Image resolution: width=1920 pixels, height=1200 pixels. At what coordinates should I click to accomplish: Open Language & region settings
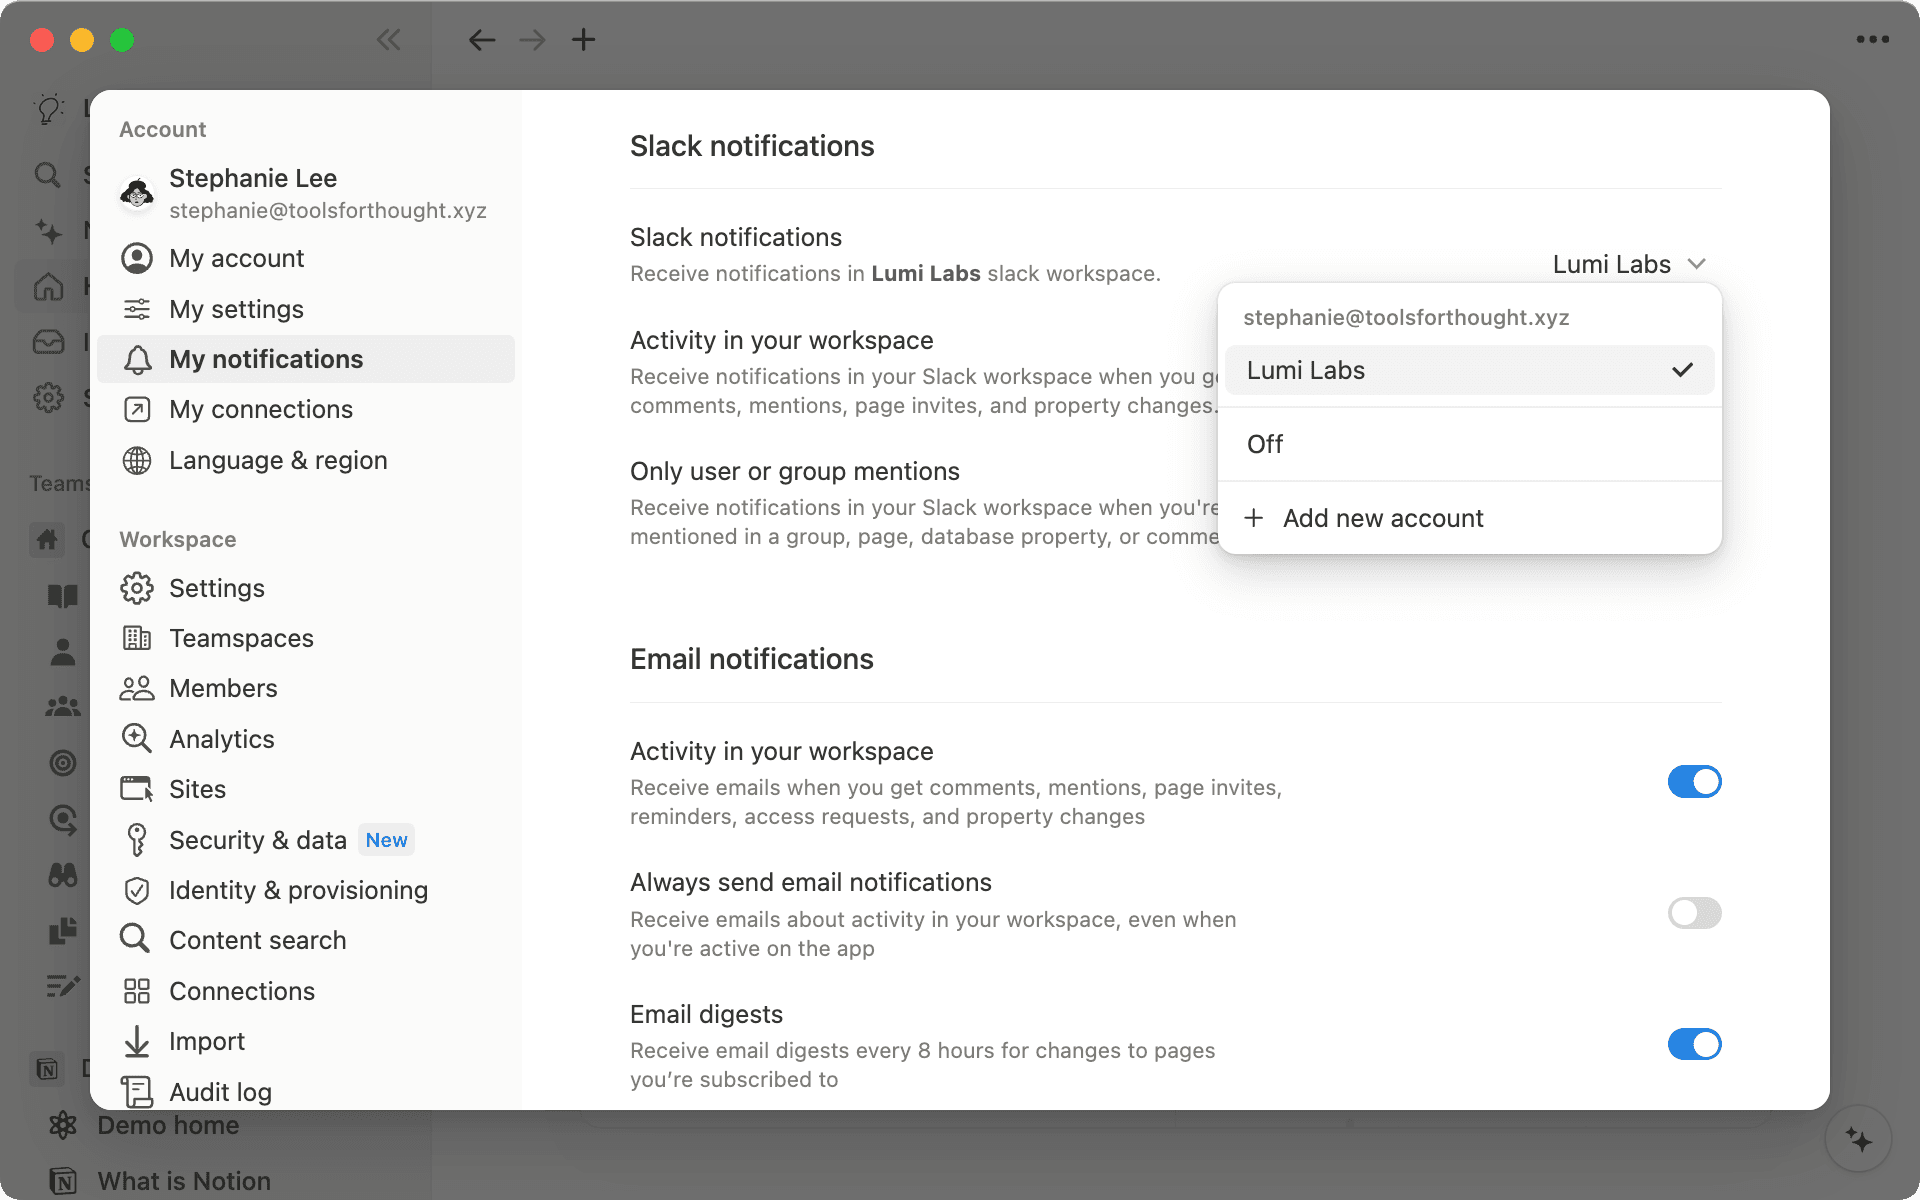tap(278, 460)
